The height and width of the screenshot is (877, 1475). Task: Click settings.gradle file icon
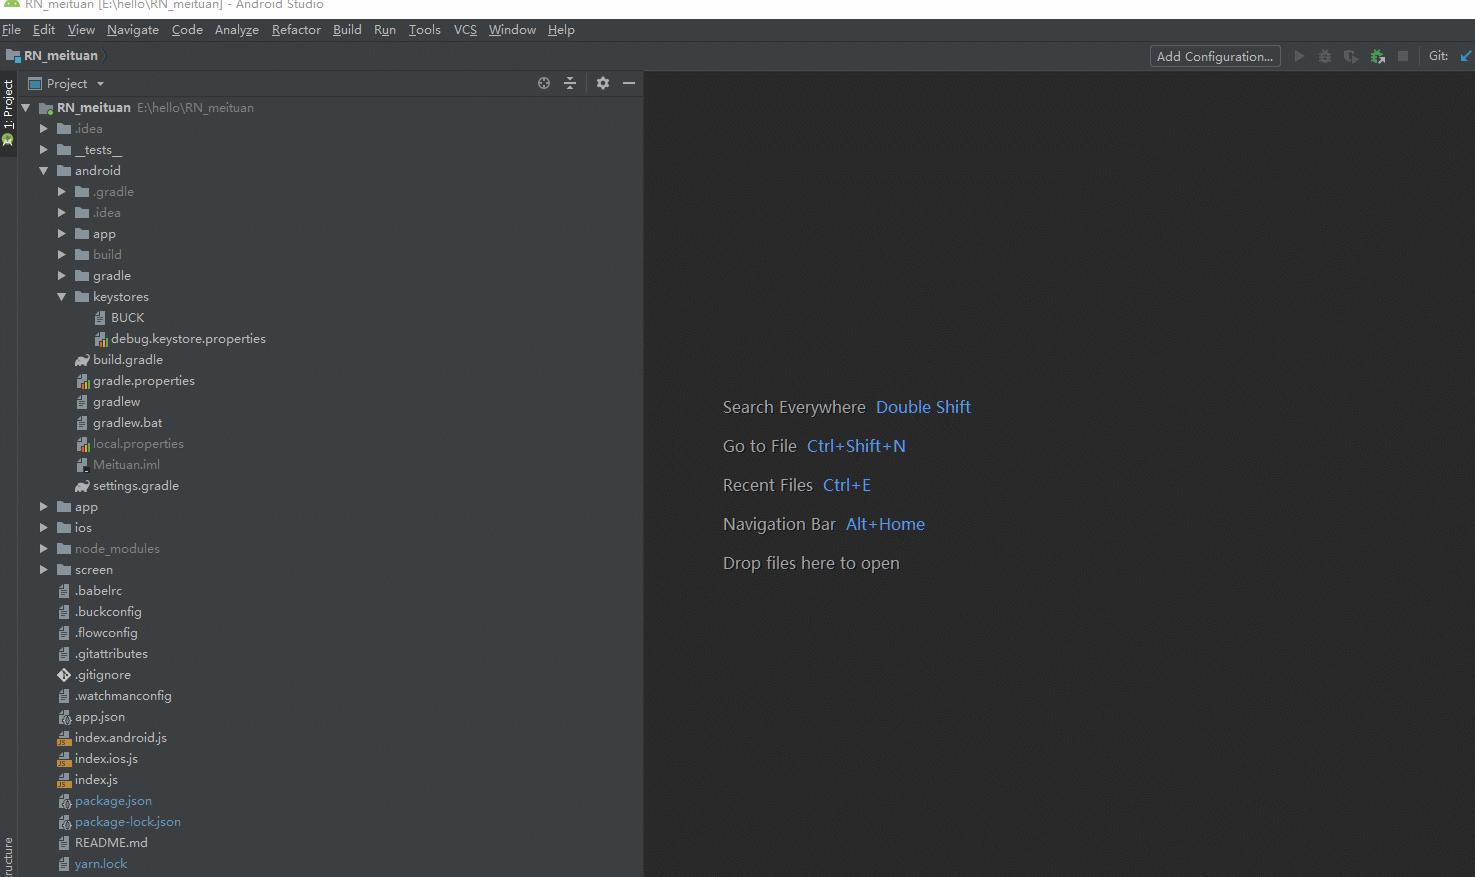82,486
